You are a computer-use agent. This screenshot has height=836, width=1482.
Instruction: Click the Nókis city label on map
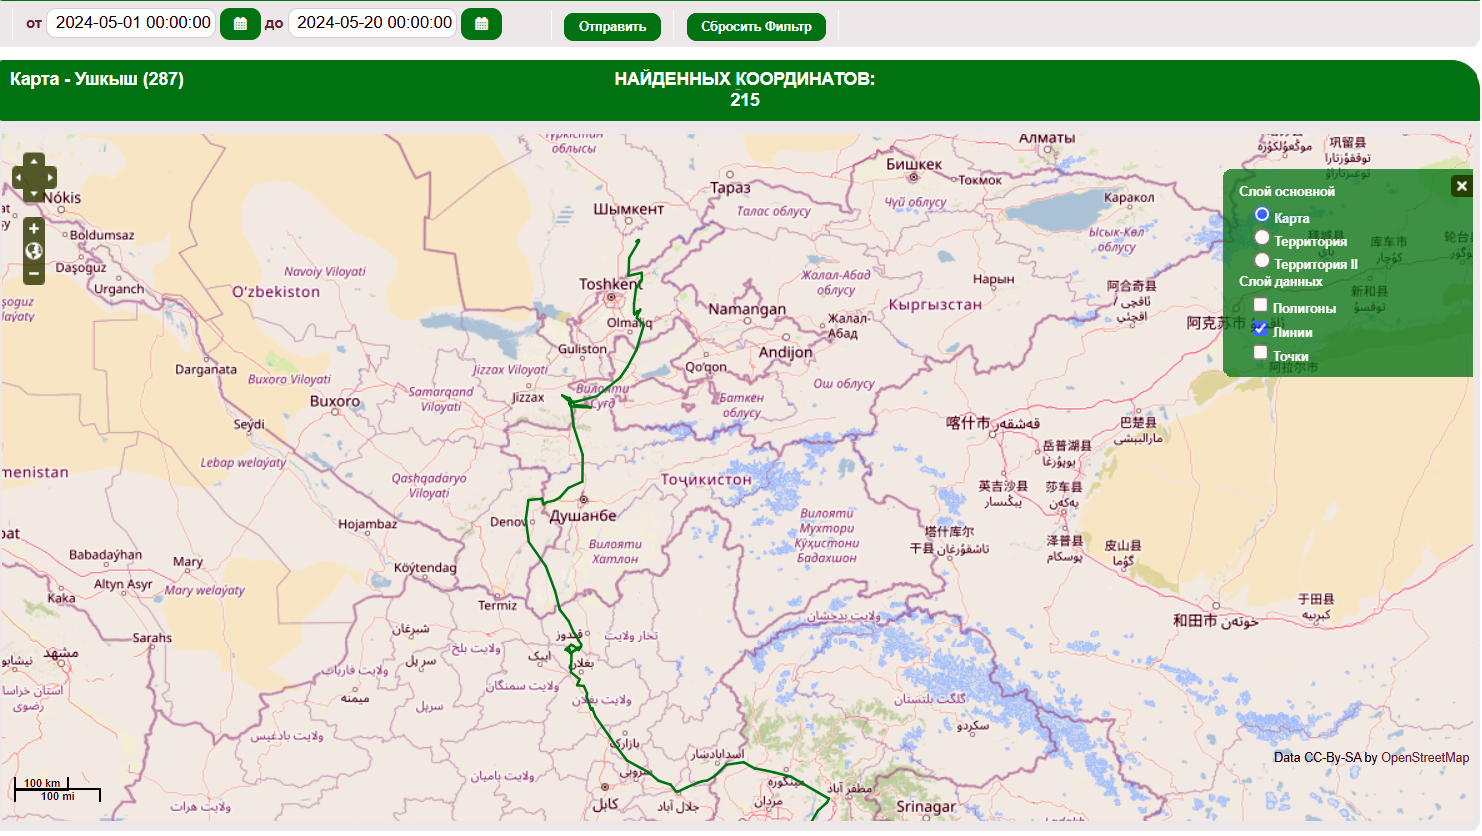(x=62, y=197)
